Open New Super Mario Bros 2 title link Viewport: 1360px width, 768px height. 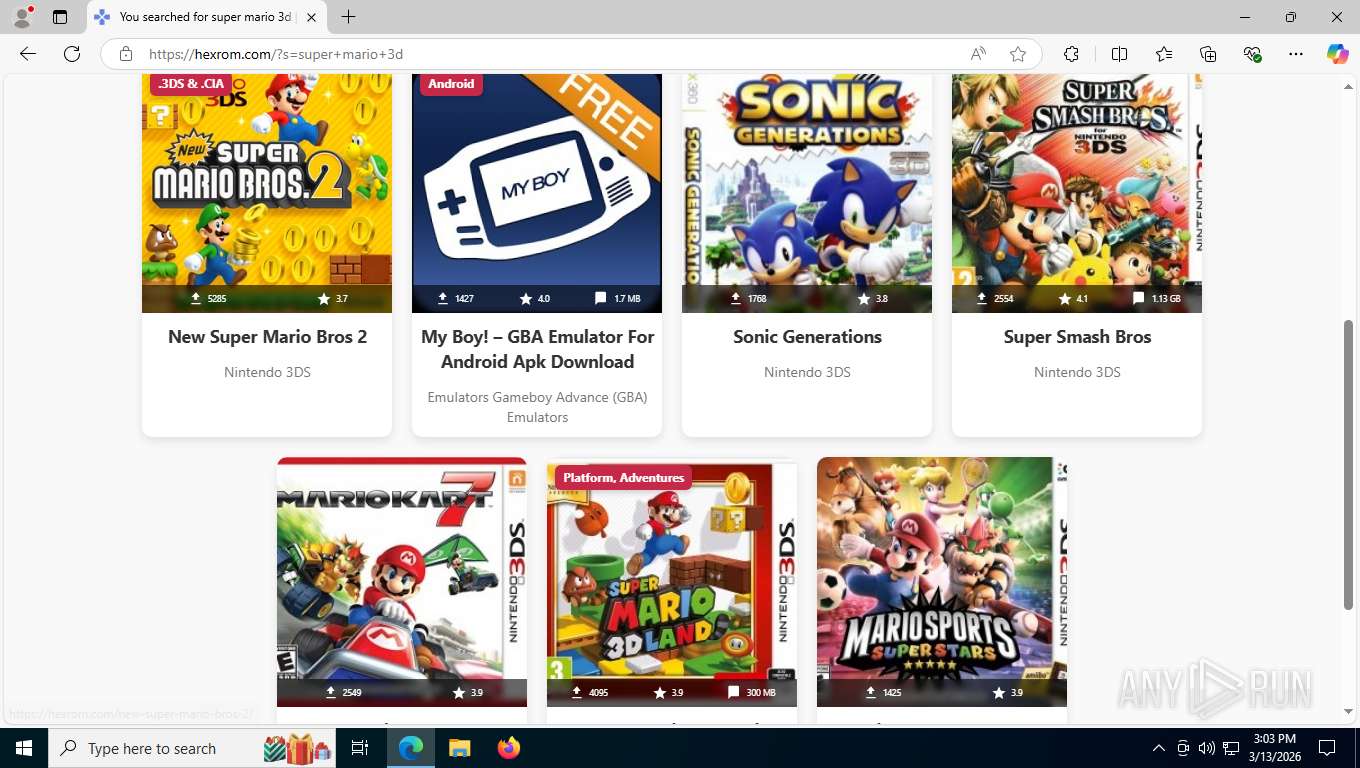point(267,337)
